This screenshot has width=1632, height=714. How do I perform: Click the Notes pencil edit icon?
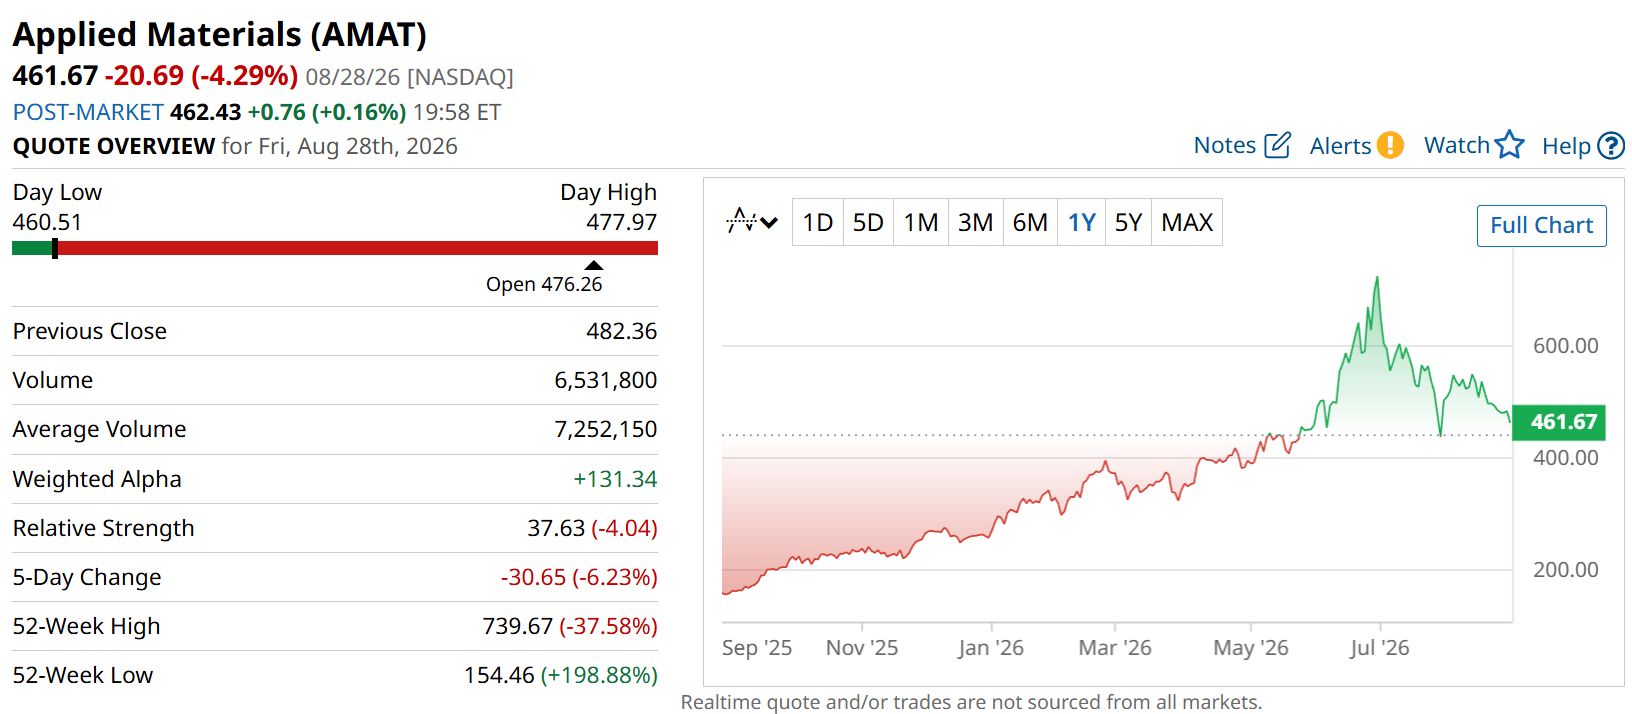1277,145
